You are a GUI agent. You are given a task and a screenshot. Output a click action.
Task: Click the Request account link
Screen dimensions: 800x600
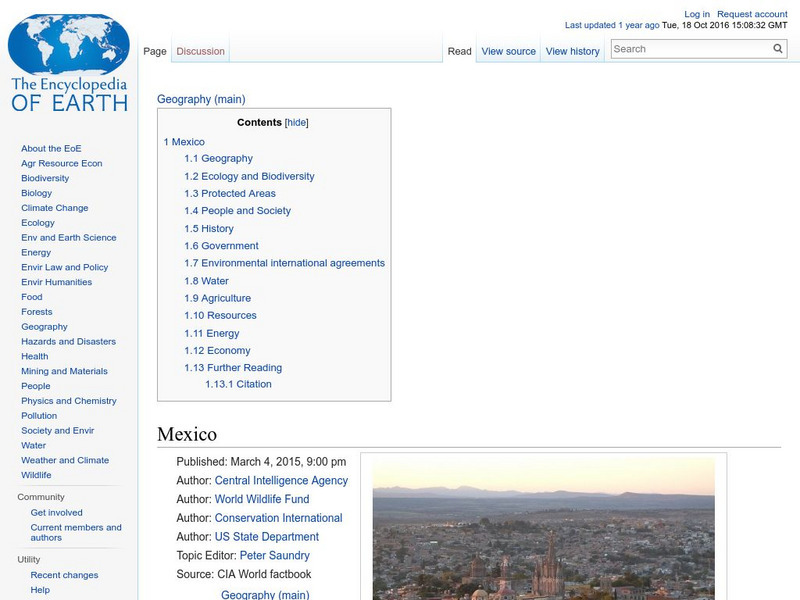[752, 15]
